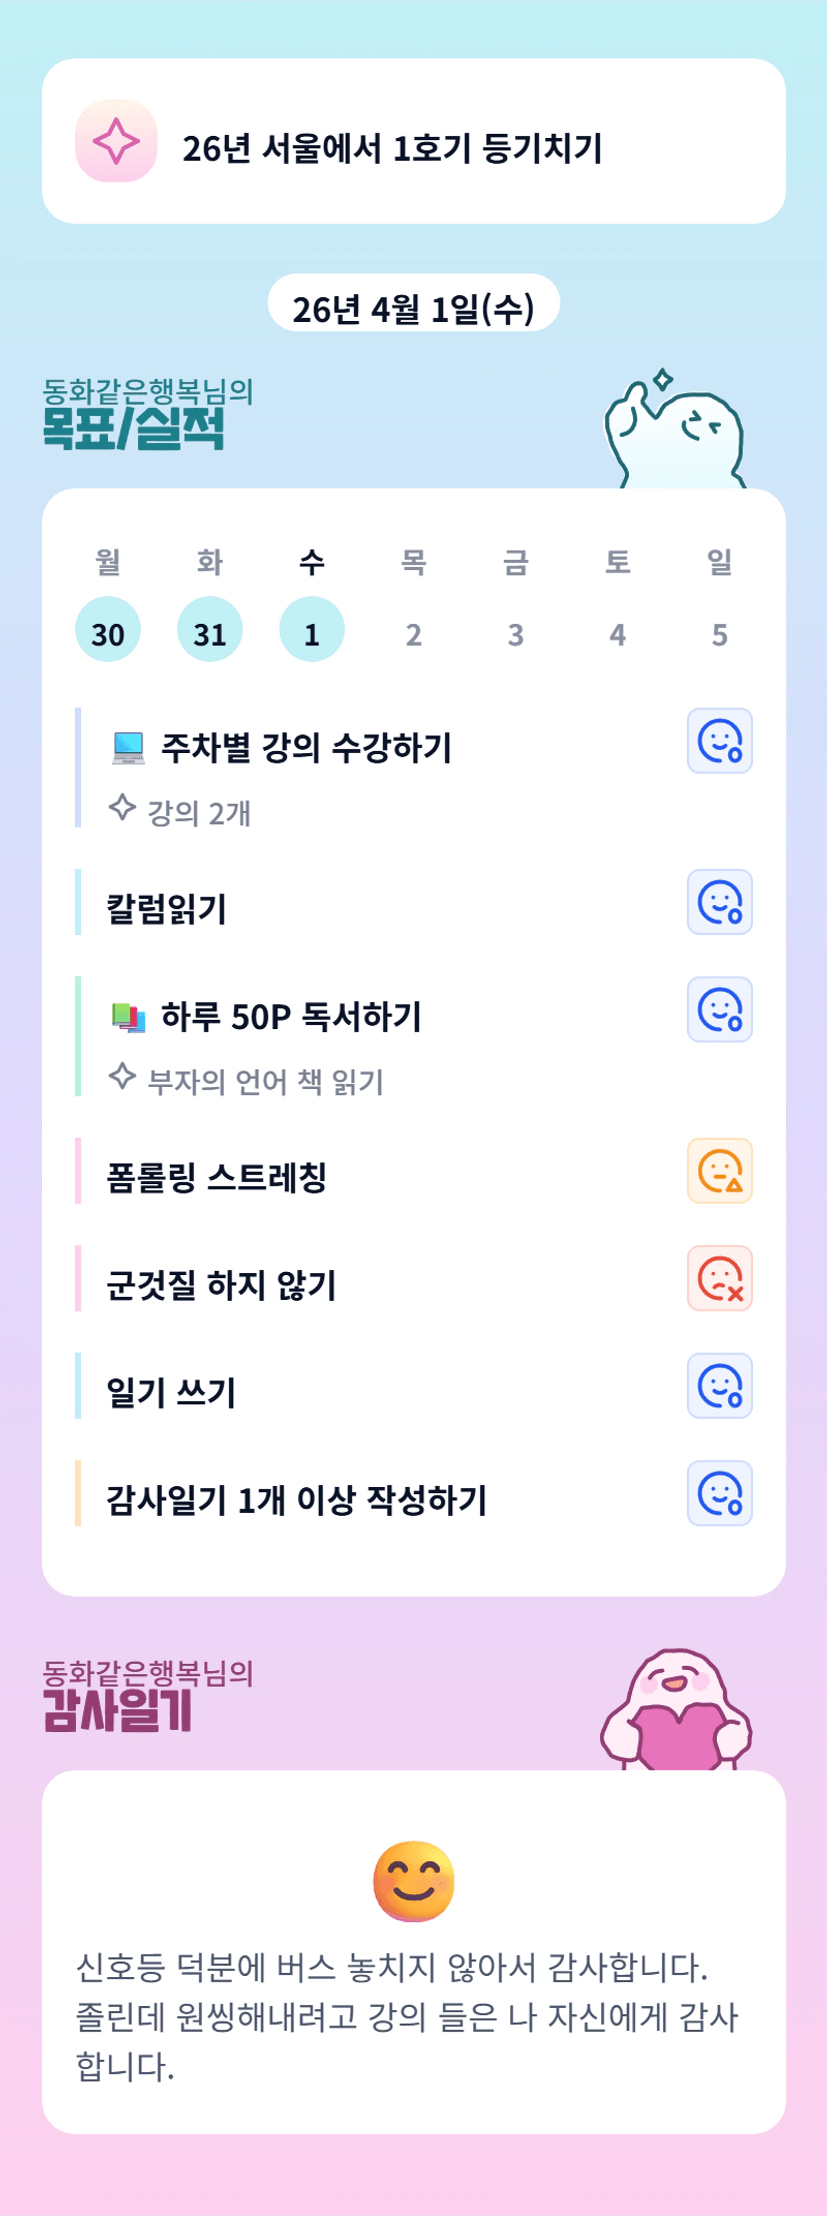Select Monday 30 in week calendar
The height and width of the screenshot is (2216, 827).
point(108,630)
